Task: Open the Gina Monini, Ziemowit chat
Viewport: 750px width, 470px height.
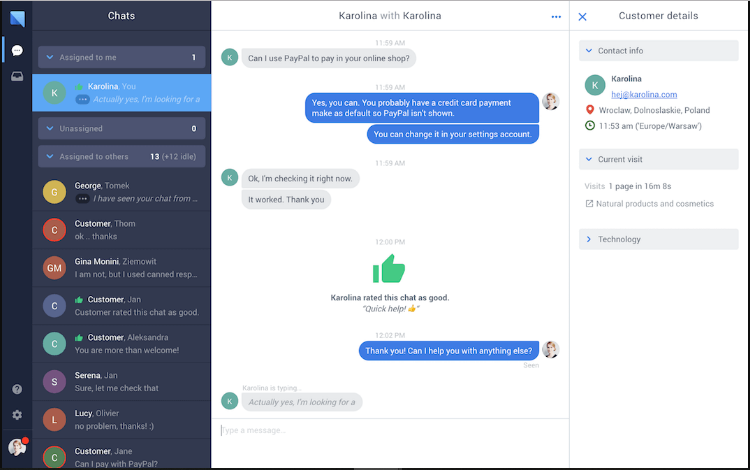Action: (x=121, y=268)
